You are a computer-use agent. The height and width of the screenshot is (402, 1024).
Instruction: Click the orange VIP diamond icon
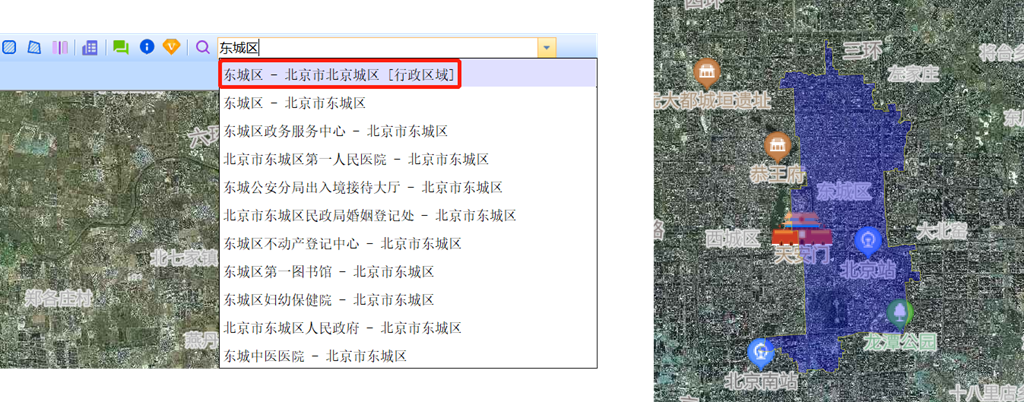pos(172,47)
